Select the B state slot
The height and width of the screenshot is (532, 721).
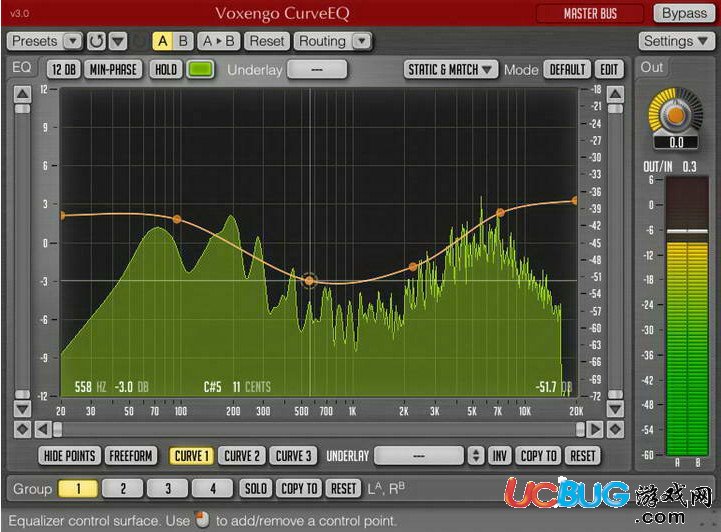coord(183,41)
